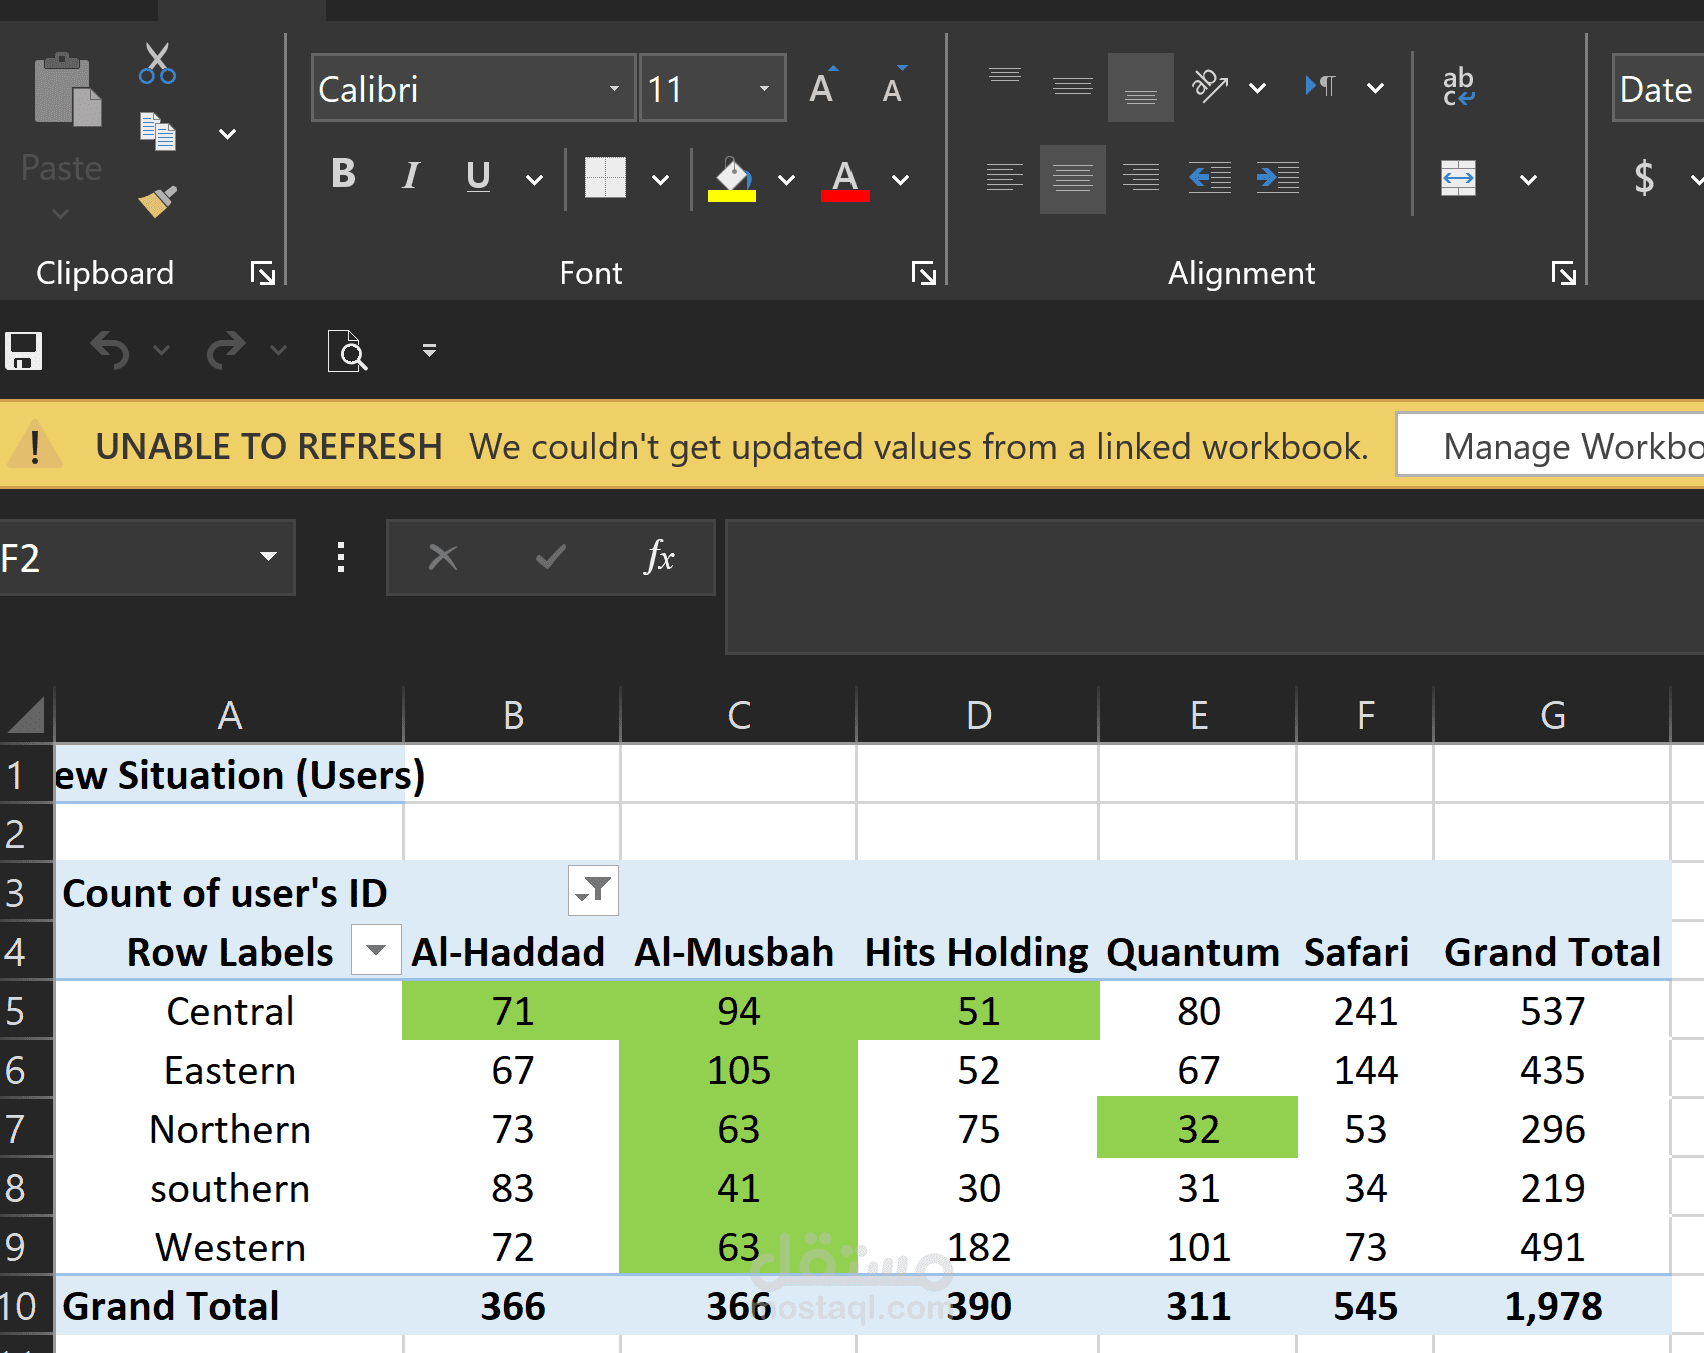
Task: Toggle Bottom Align button
Action: click(x=1141, y=87)
